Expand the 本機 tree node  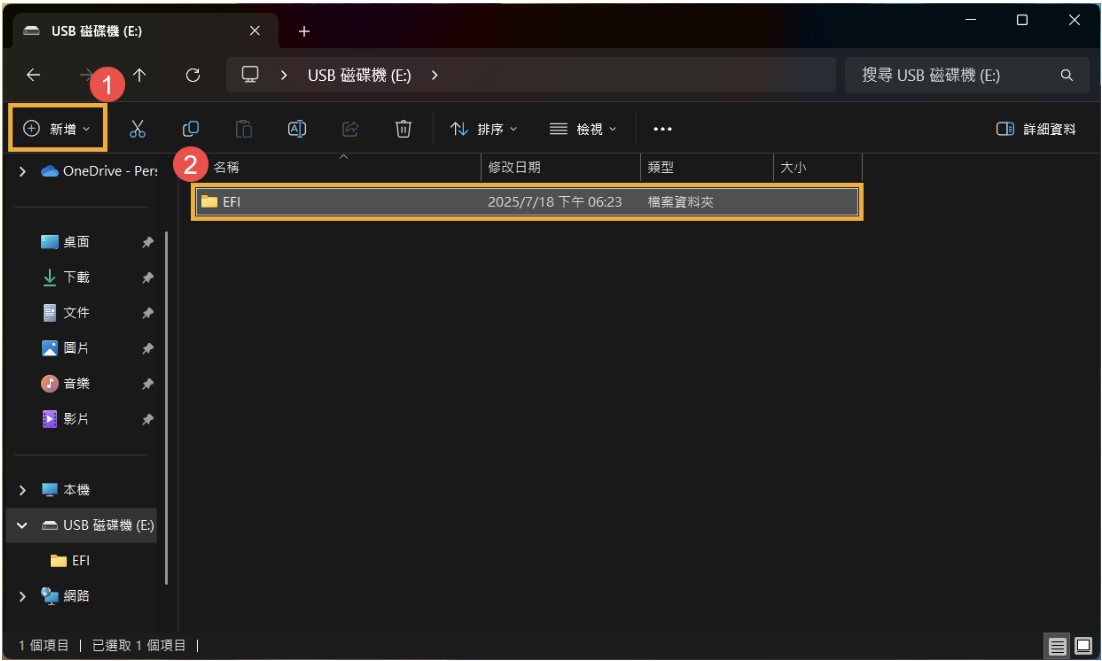(23, 490)
